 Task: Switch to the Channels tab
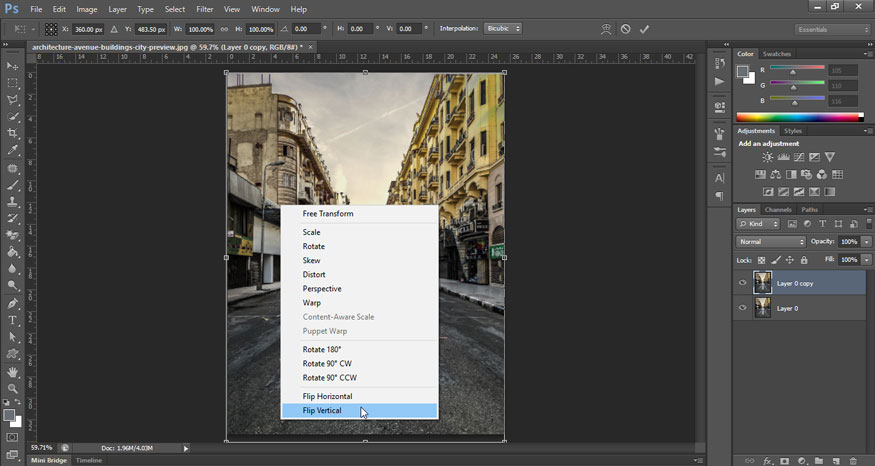pos(778,210)
